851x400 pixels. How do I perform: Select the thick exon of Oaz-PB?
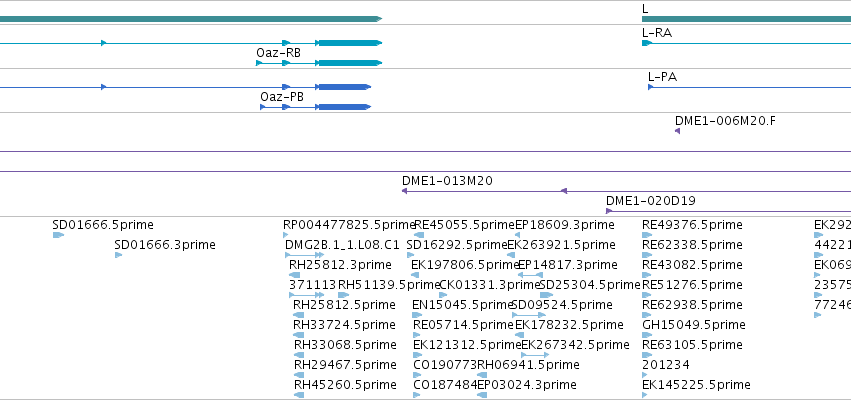click(x=345, y=107)
